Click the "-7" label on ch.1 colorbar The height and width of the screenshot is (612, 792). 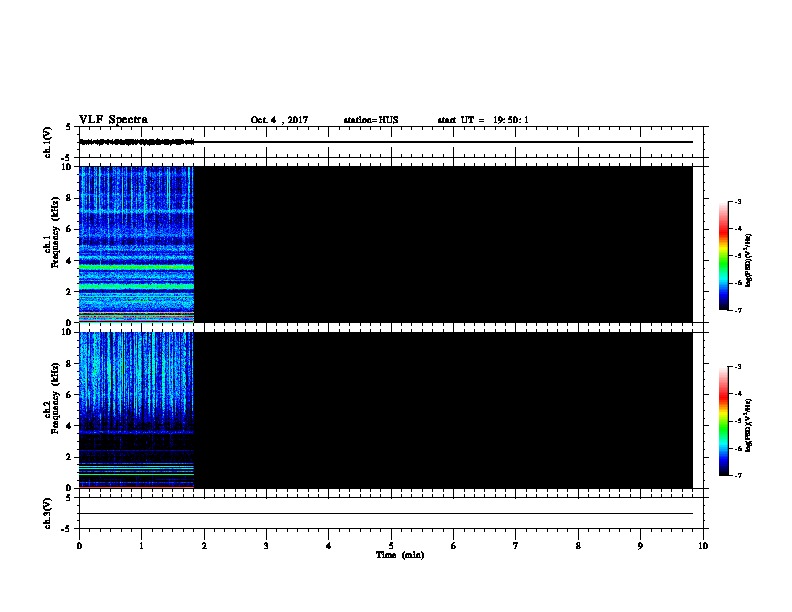point(738,310)
